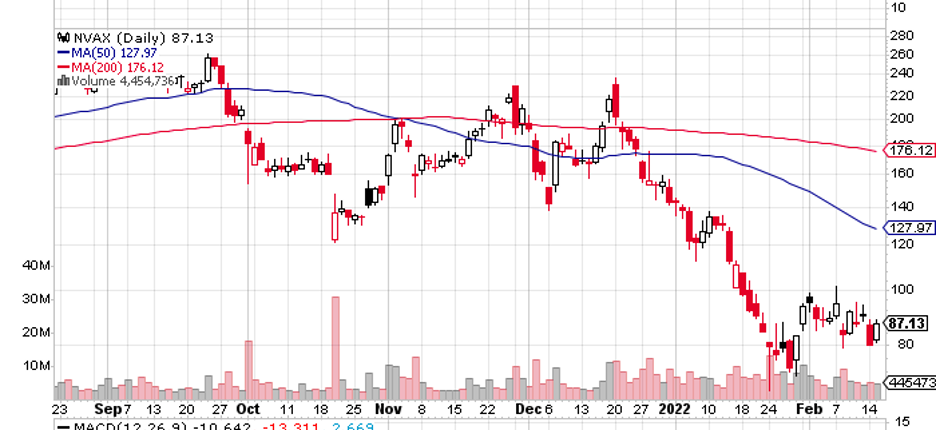Click the 127.97 price tag on right axis
This screenshot has width=936, height=430.
coord(908,228)
